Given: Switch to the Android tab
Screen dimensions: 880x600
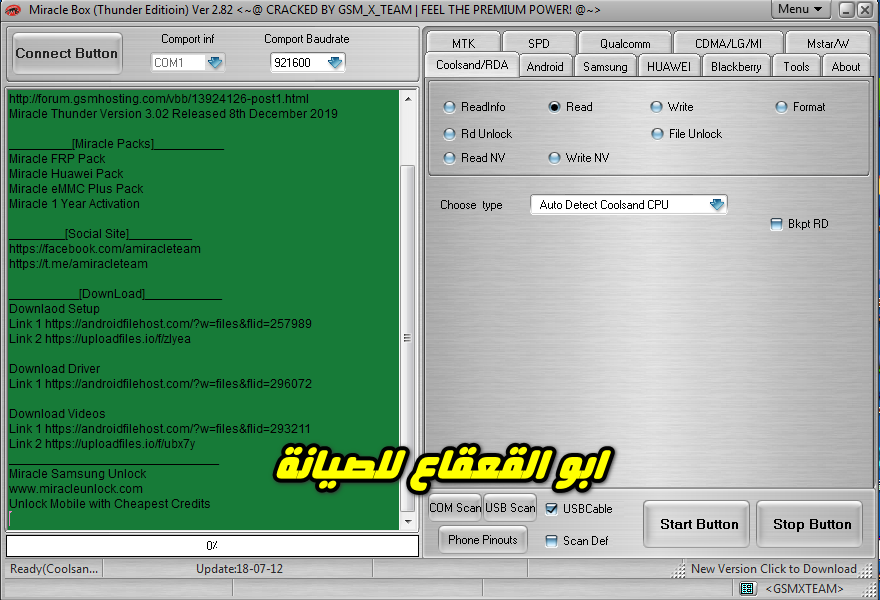Looking at the screenshot, I should (545, 66).
